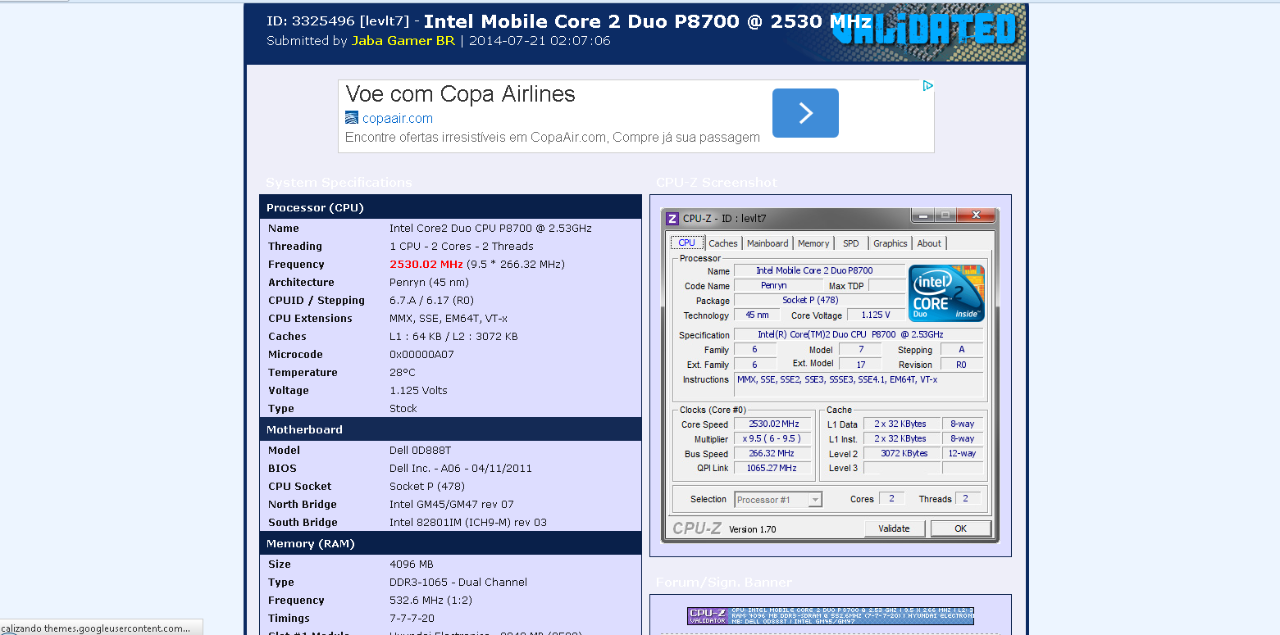
Task: Click the 'System Specifications' heading
Action: [x=339, y=182]
